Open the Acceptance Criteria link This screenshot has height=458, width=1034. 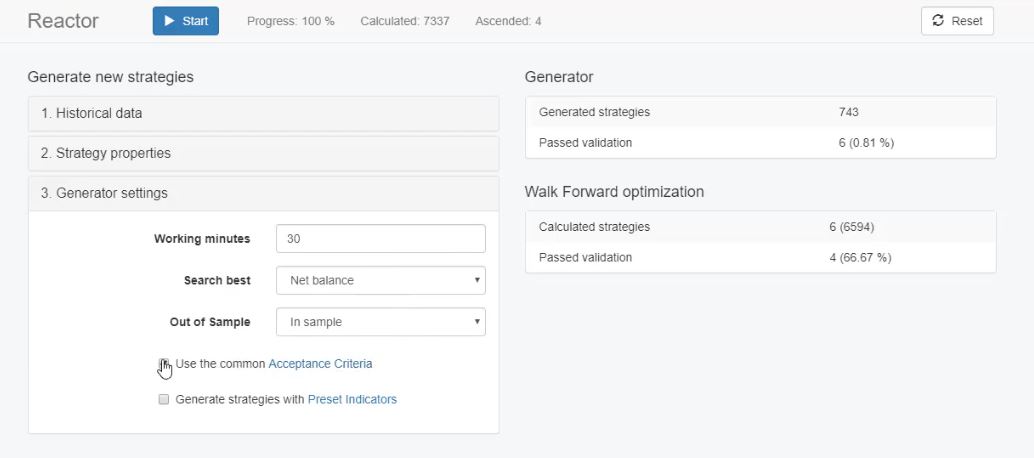pos(320,364)
